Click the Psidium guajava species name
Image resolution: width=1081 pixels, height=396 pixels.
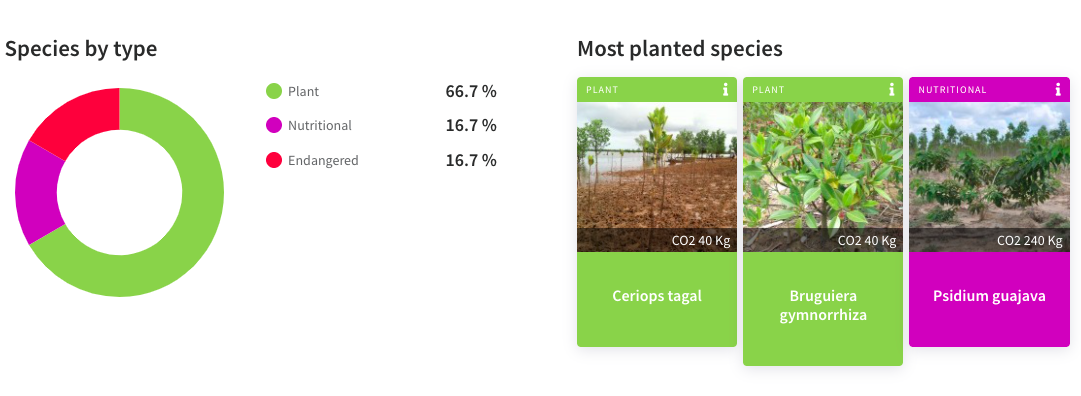point(989,296)
